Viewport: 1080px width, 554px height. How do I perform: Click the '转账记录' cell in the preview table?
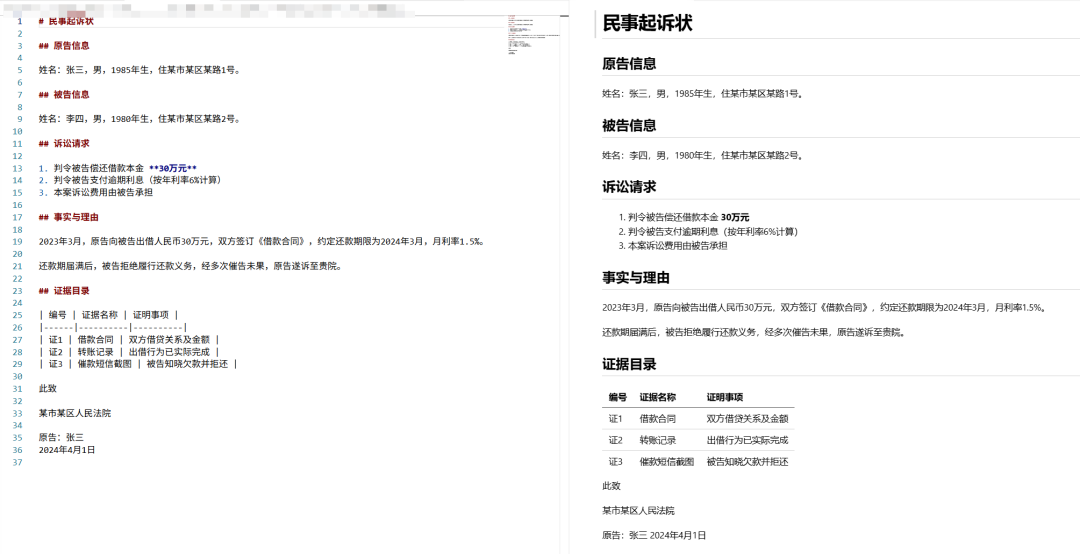coord(658,440)
